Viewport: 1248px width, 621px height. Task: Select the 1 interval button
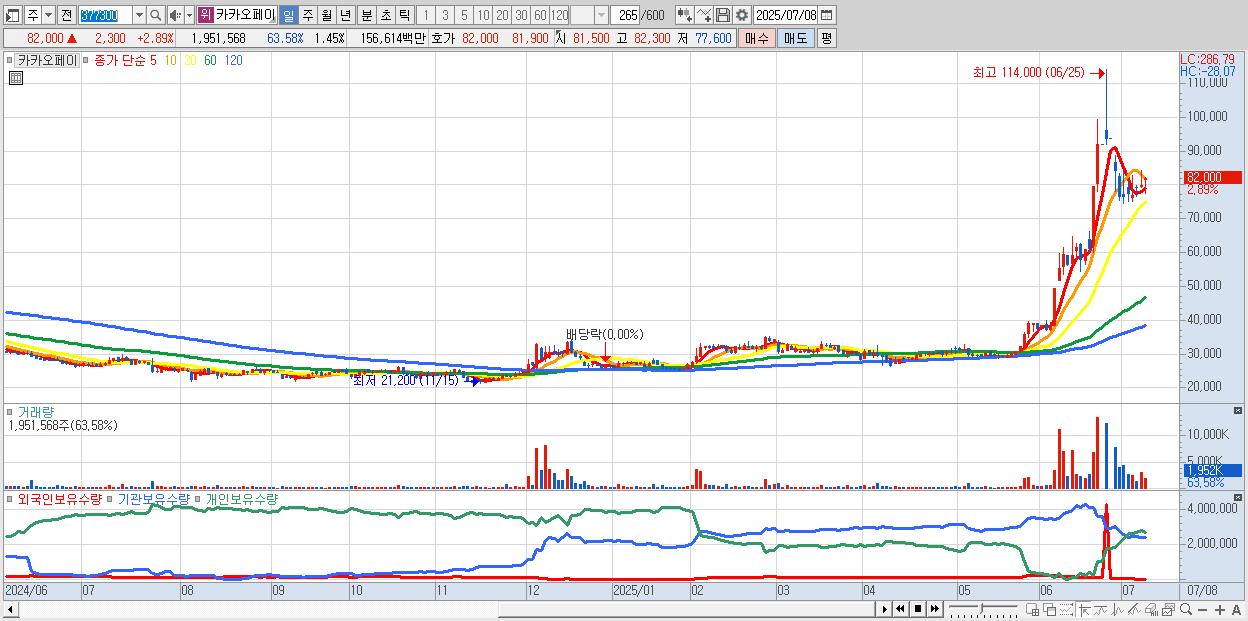click(426, 15)
